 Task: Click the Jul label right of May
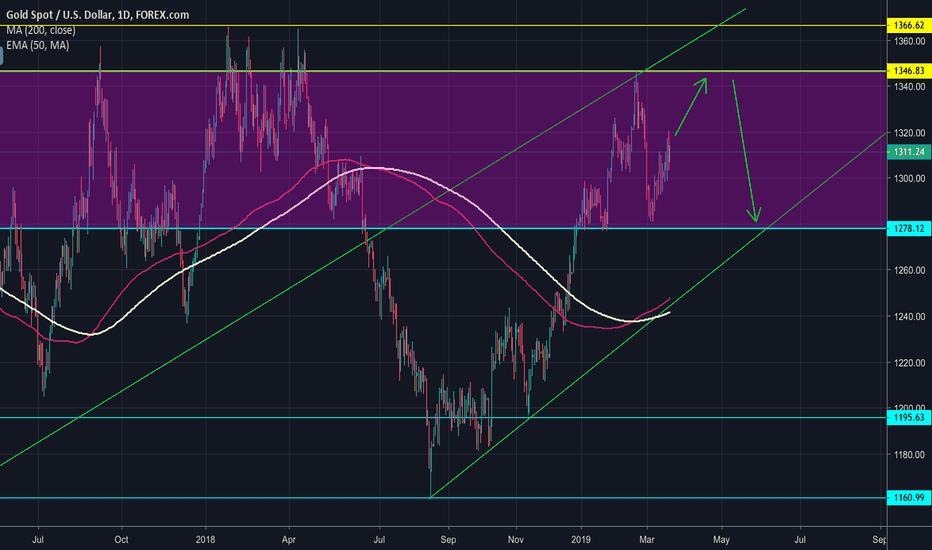(800, 540)
